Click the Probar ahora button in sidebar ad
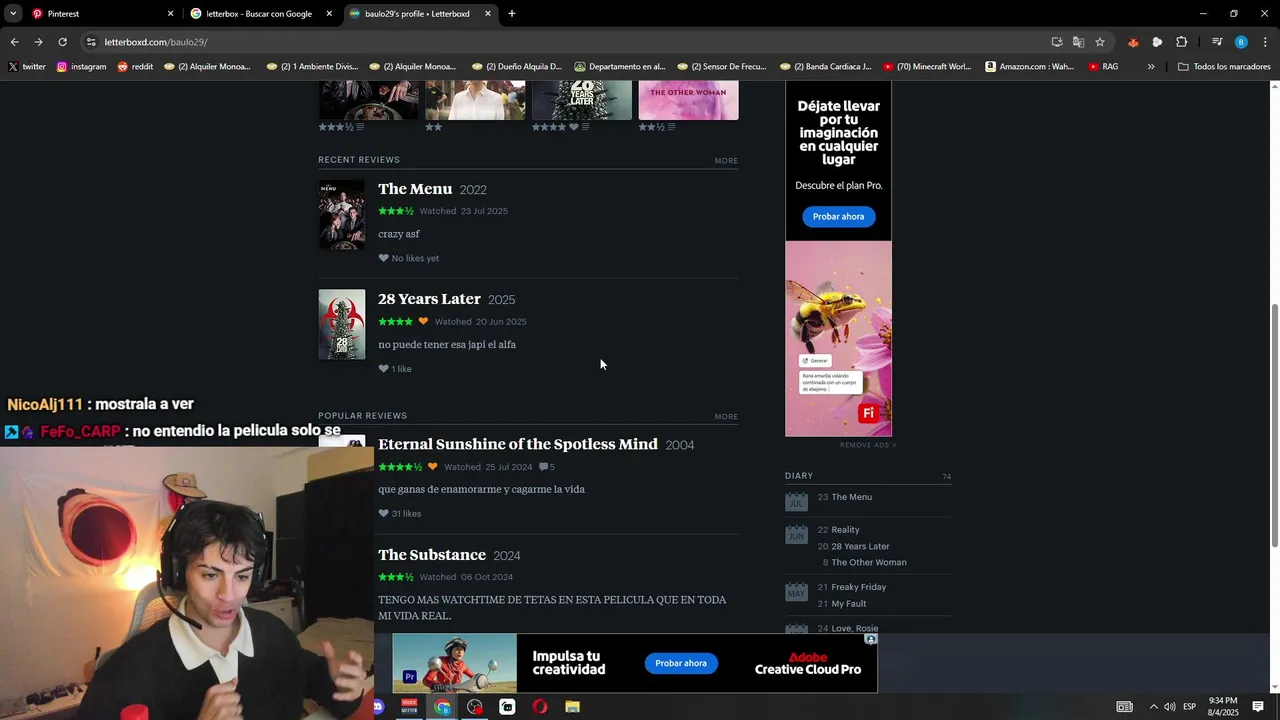 838,217
